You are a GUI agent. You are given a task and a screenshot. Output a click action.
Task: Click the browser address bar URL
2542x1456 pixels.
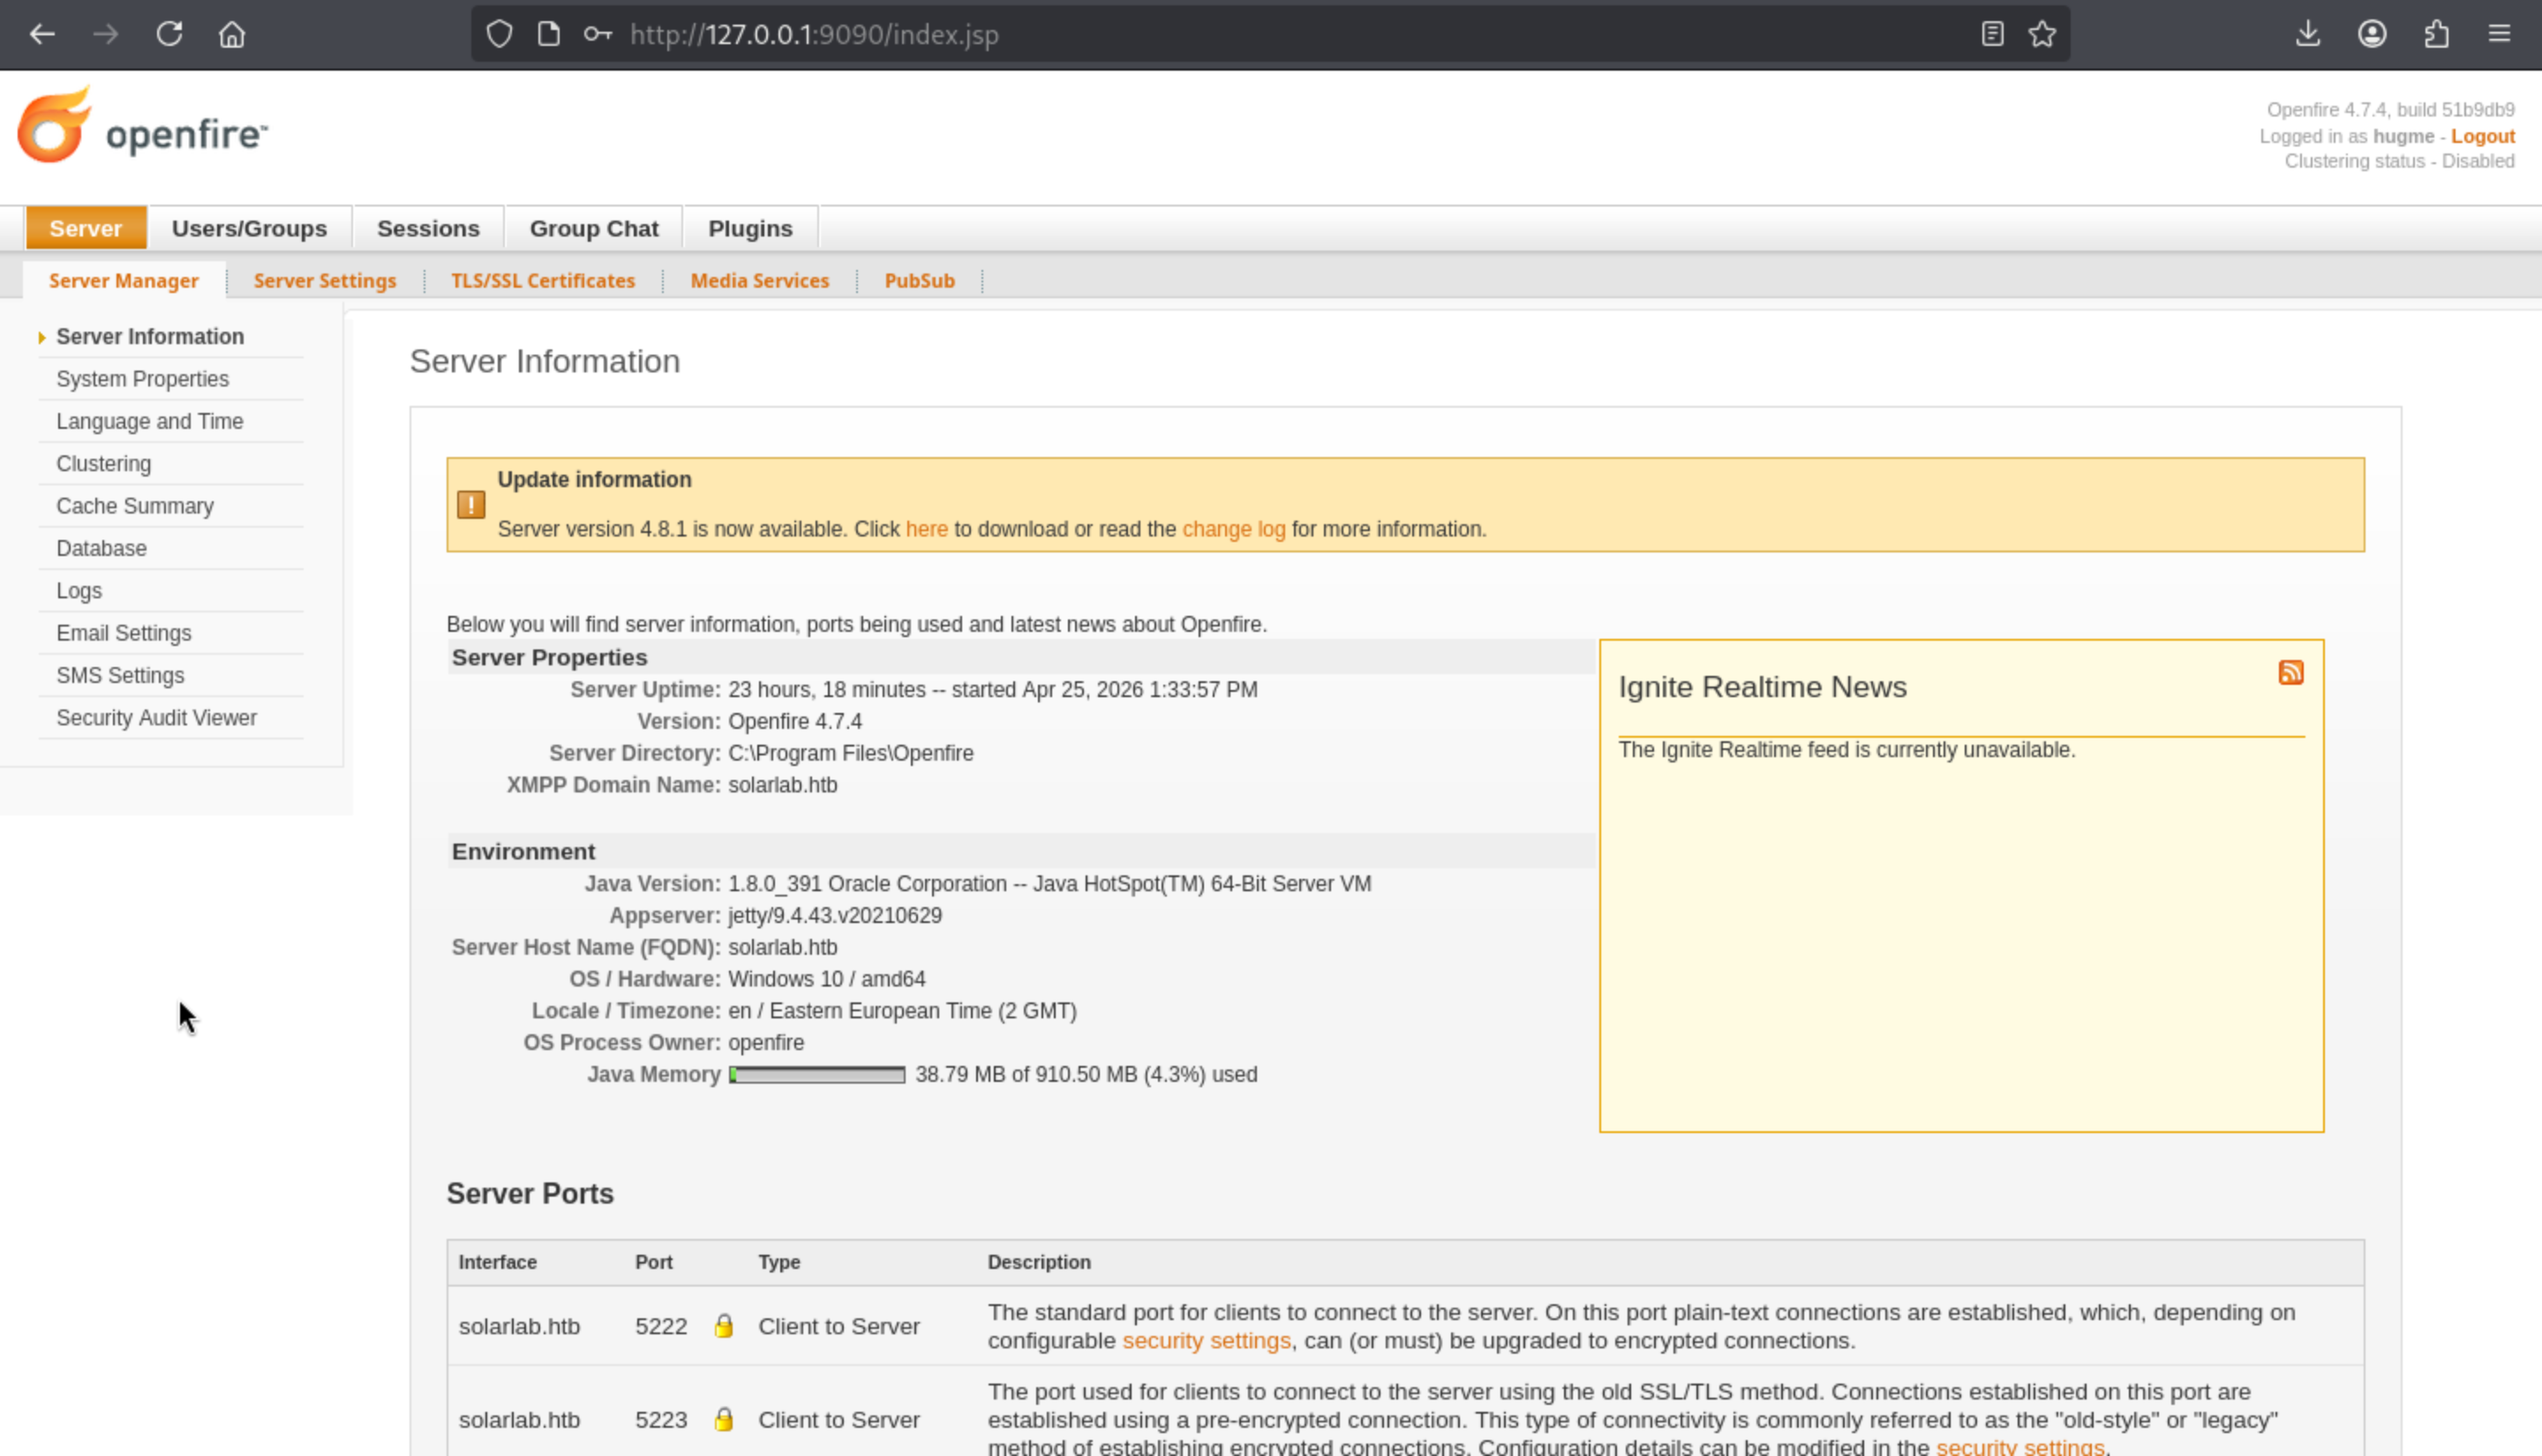point(814,34)
